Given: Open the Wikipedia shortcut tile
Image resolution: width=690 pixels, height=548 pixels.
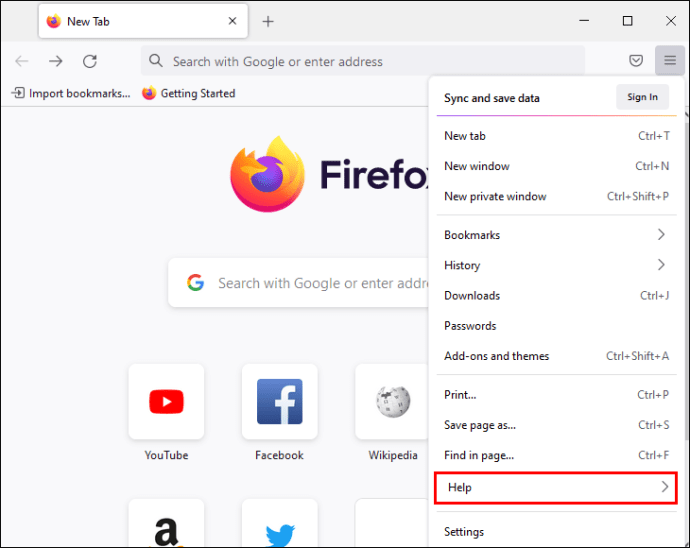Looking at the screenshot, I should coord(392,401).
